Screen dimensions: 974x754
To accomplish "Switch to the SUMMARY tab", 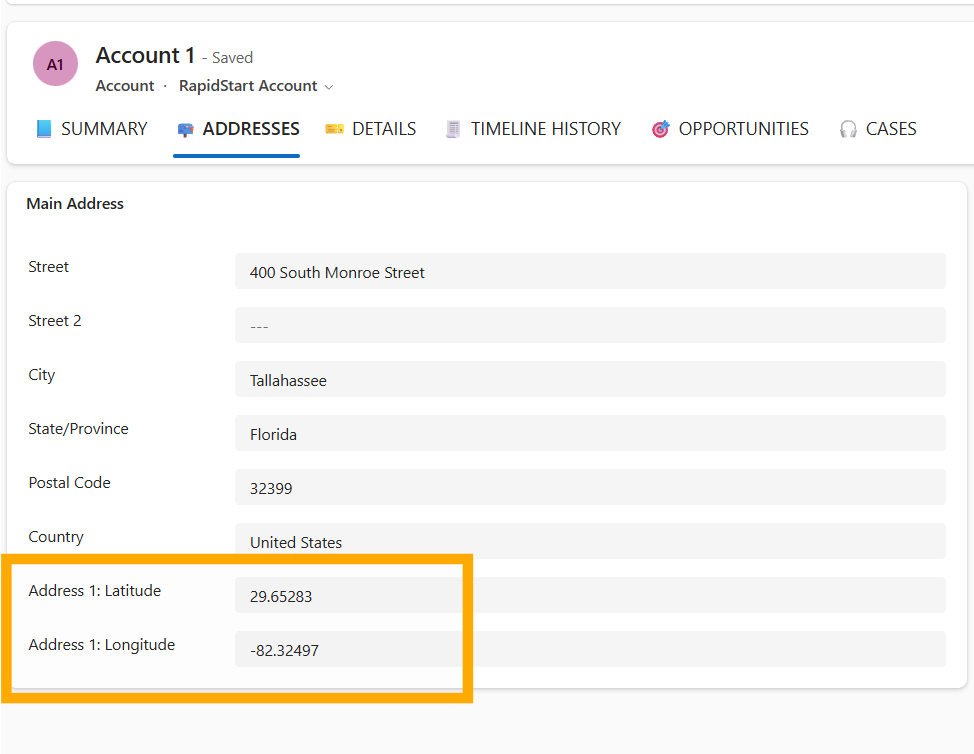I will point(104,129).
